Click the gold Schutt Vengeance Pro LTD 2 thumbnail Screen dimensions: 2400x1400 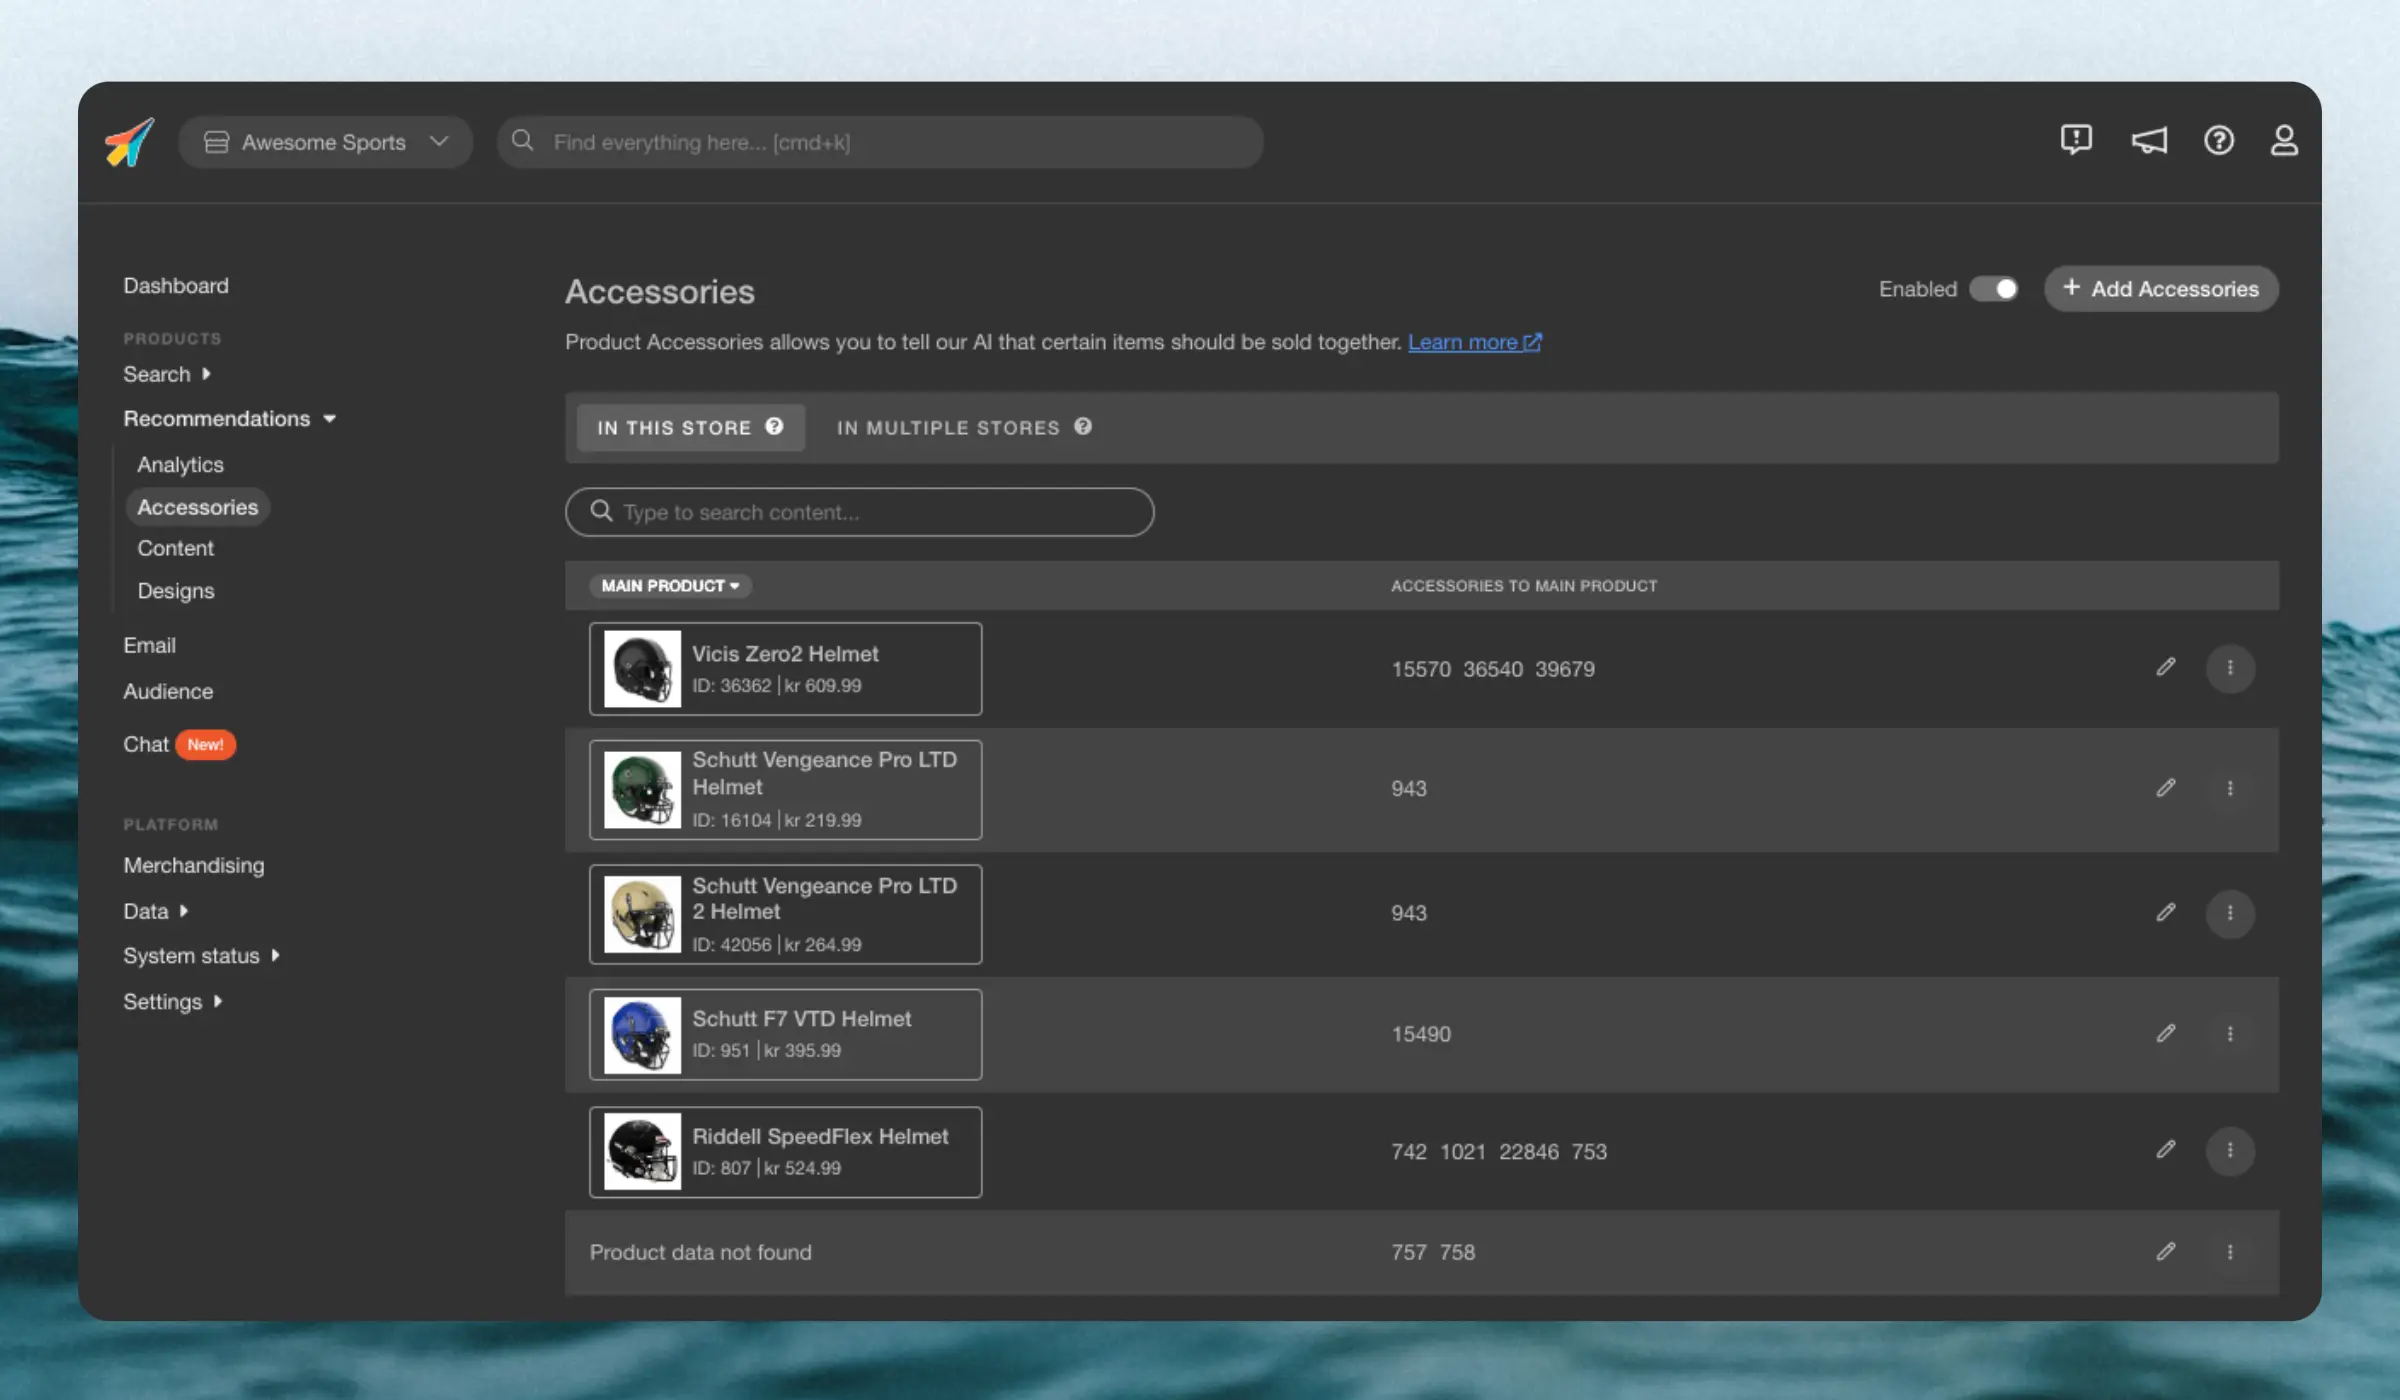click(x=642, y=914)
